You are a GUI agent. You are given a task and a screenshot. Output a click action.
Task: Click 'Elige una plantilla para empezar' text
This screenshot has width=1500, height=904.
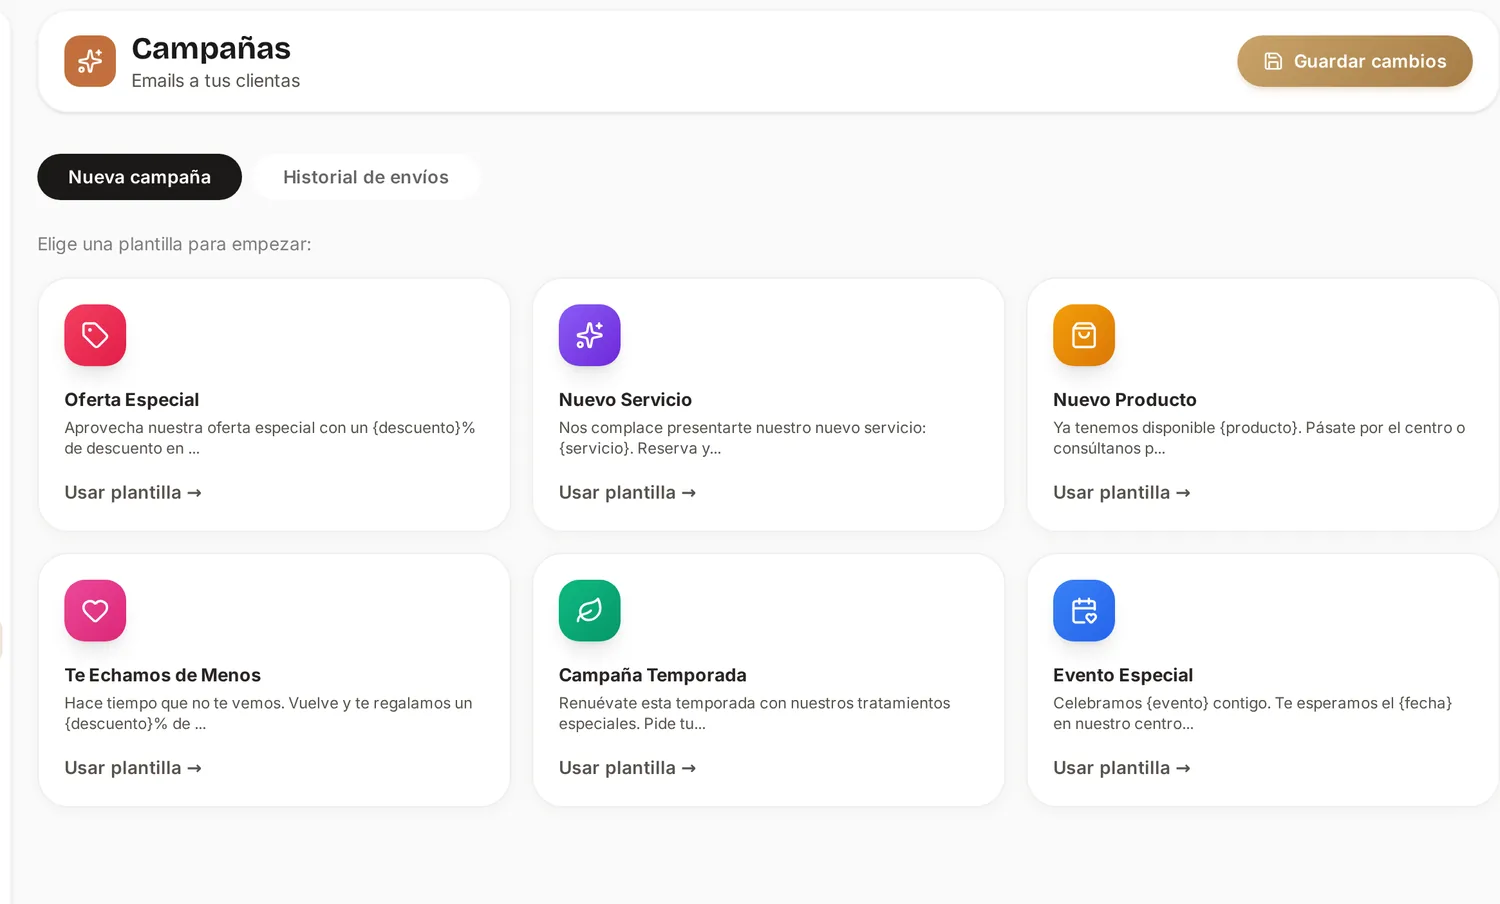(x=174, y=244)
